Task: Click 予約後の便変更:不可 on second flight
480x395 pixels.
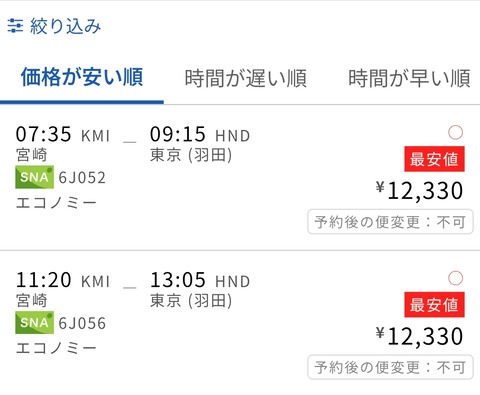Action: [390, 367]
